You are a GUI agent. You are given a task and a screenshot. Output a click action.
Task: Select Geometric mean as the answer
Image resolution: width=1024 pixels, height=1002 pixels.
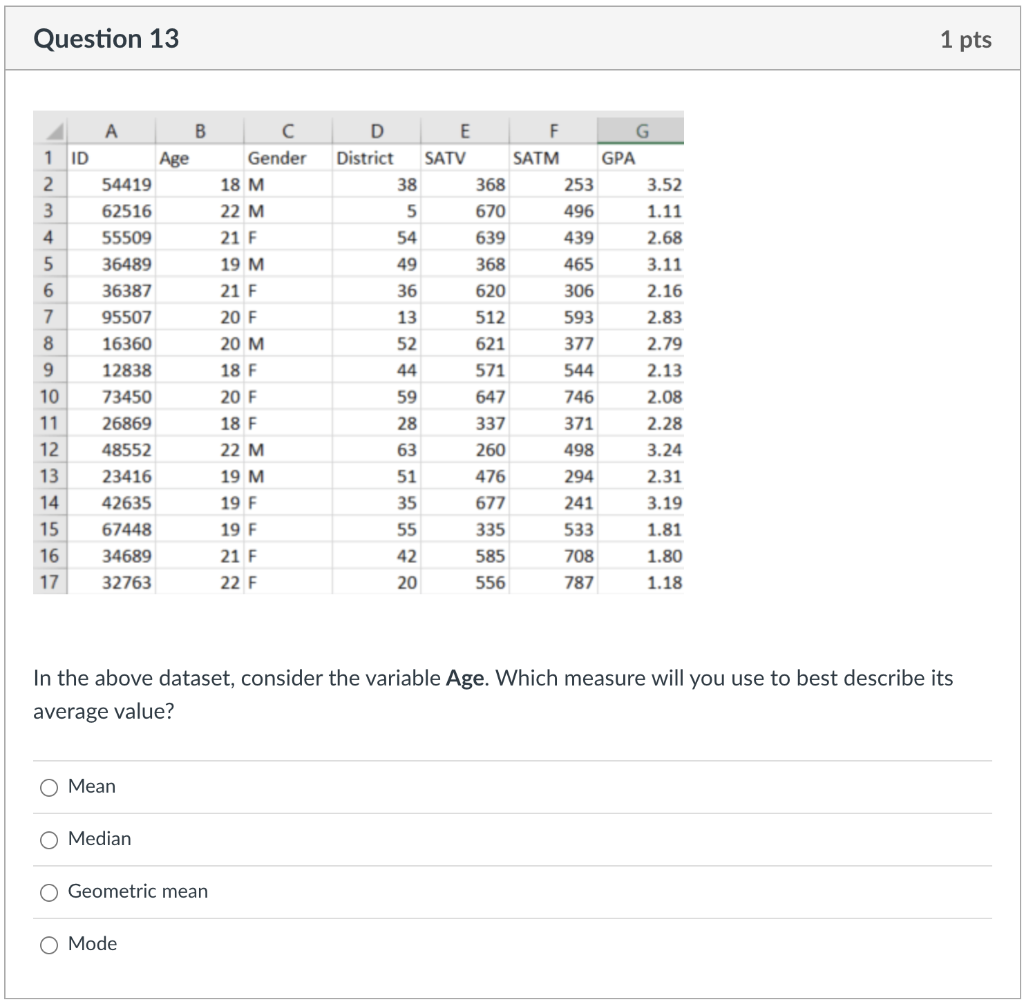tap(49, 892)
